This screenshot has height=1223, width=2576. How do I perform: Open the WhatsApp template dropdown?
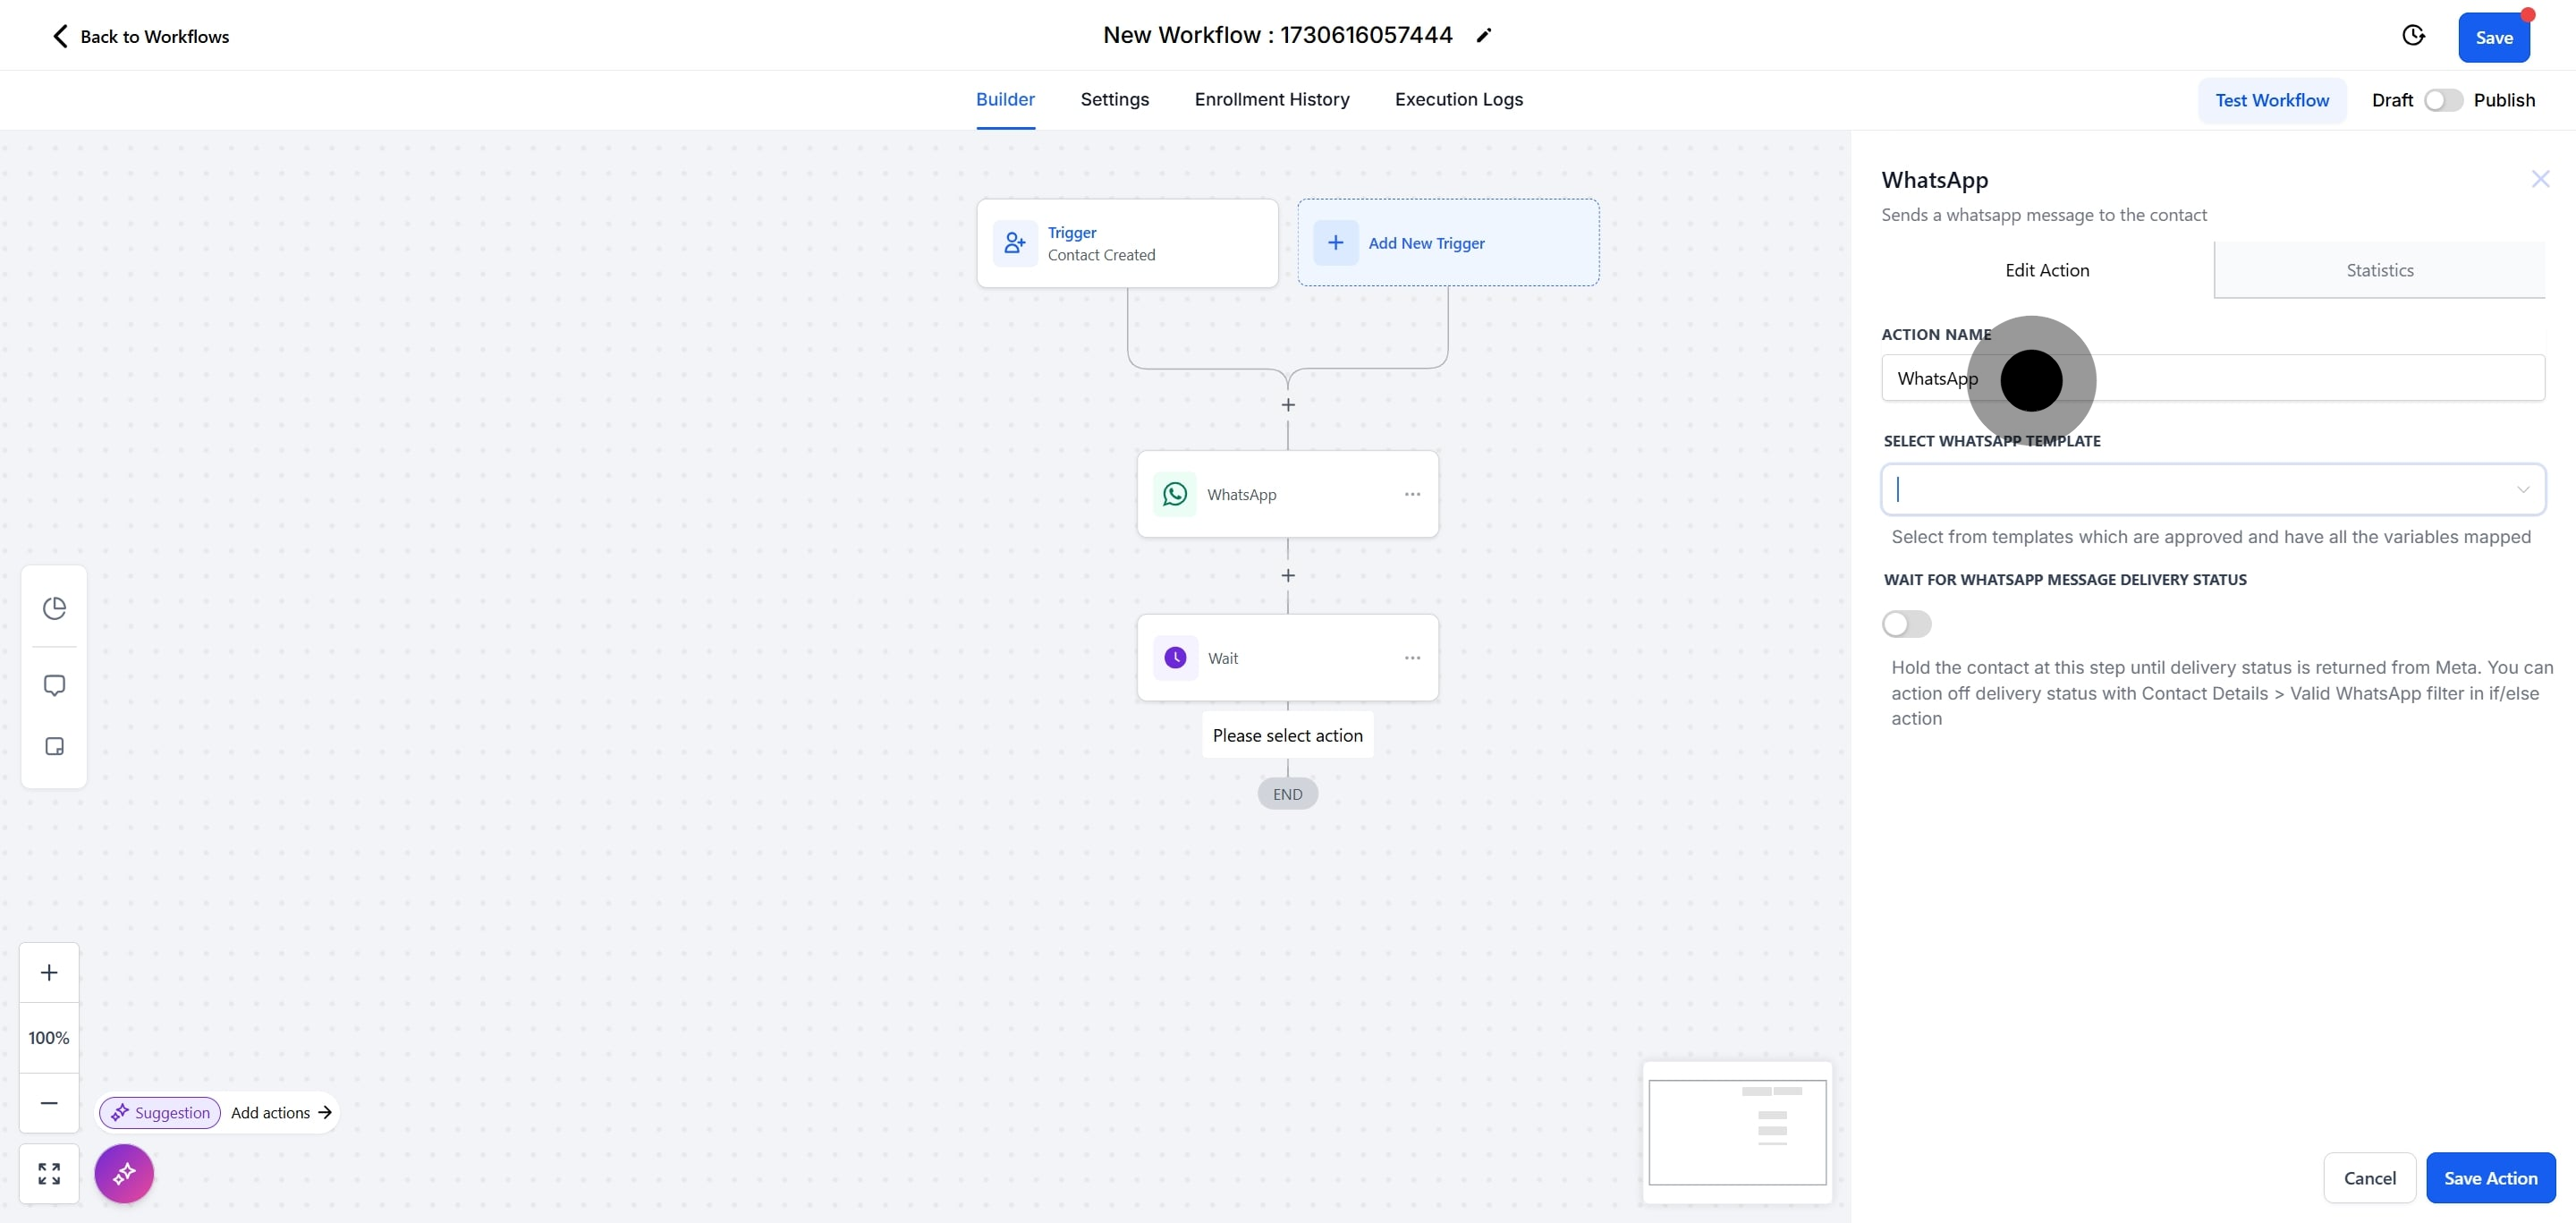point(2212,489)
